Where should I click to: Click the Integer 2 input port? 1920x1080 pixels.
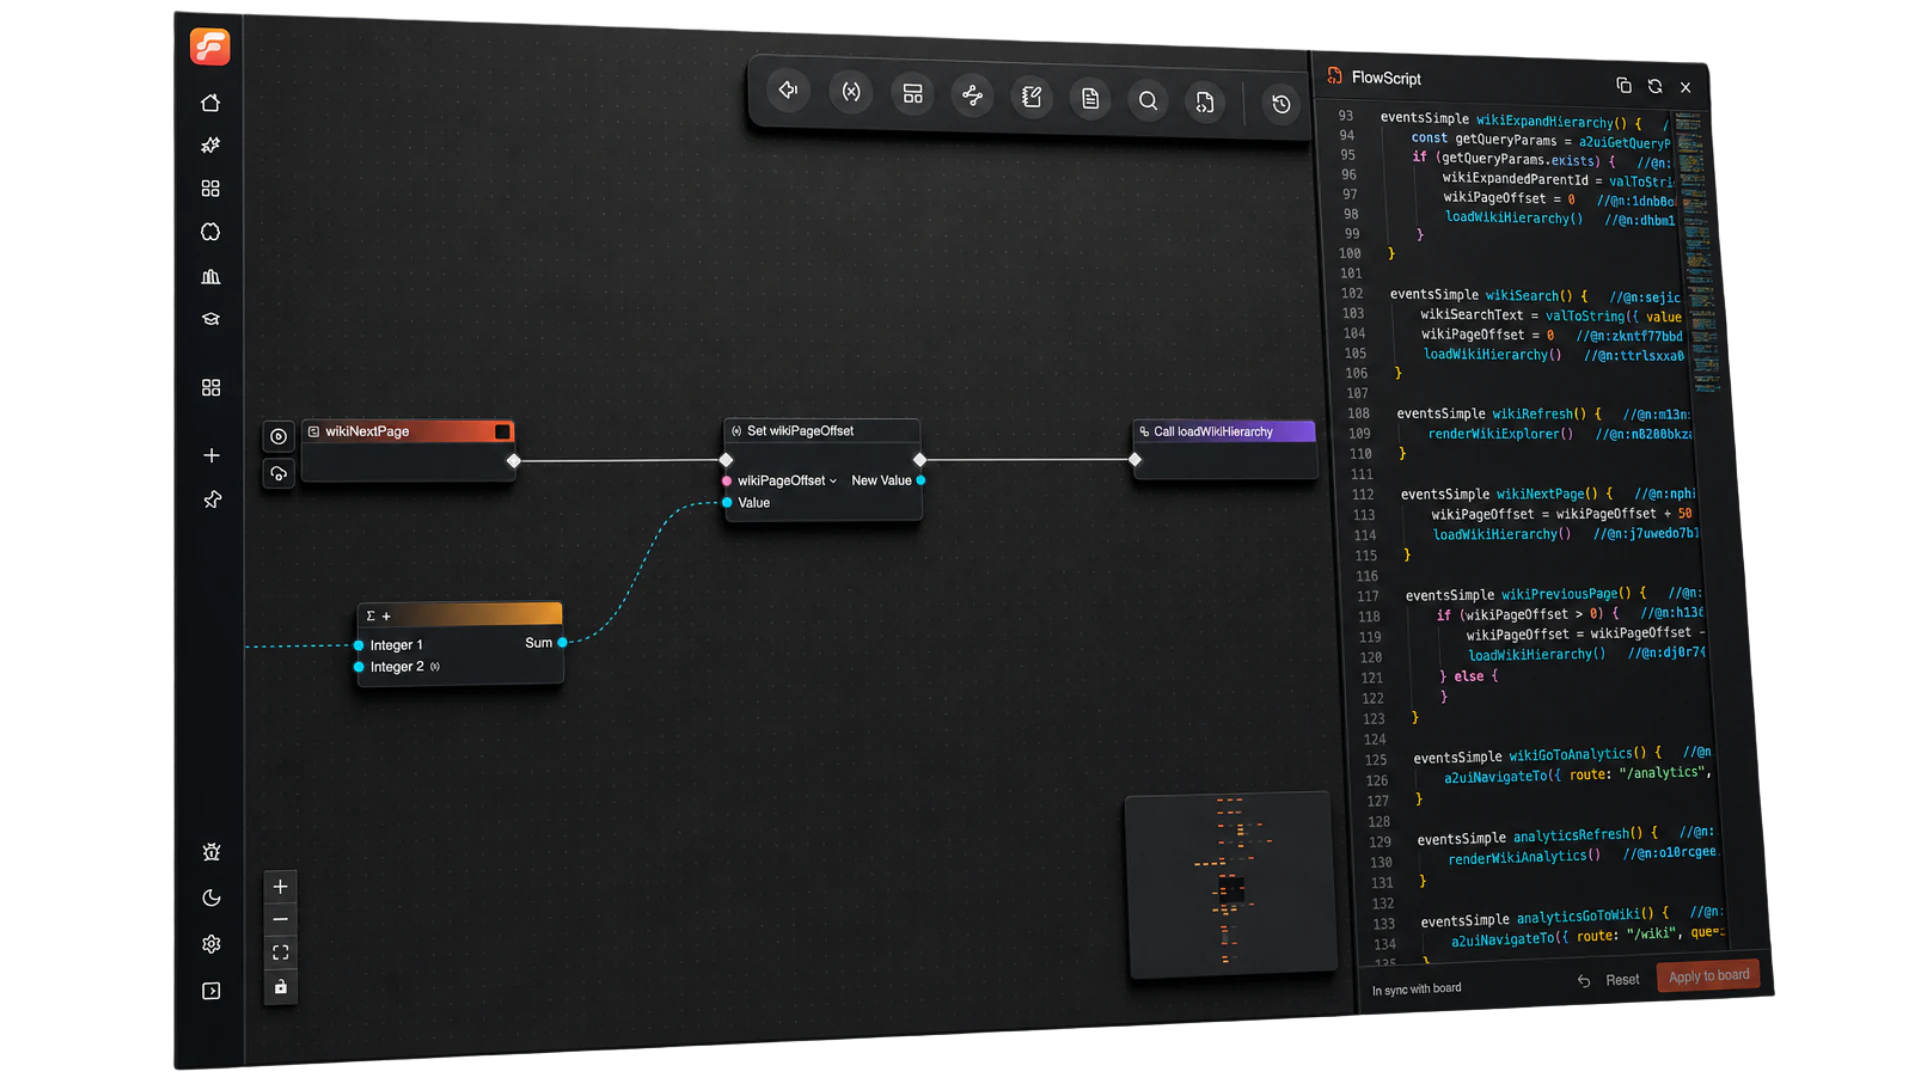tap(359, 667)
